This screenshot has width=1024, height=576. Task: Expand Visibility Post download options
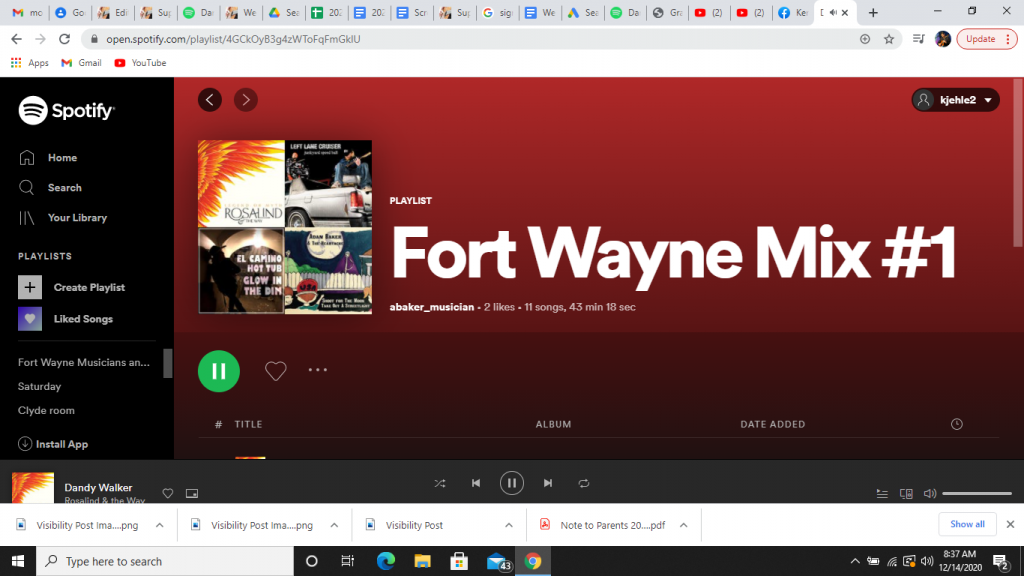[x=509, y=525]
